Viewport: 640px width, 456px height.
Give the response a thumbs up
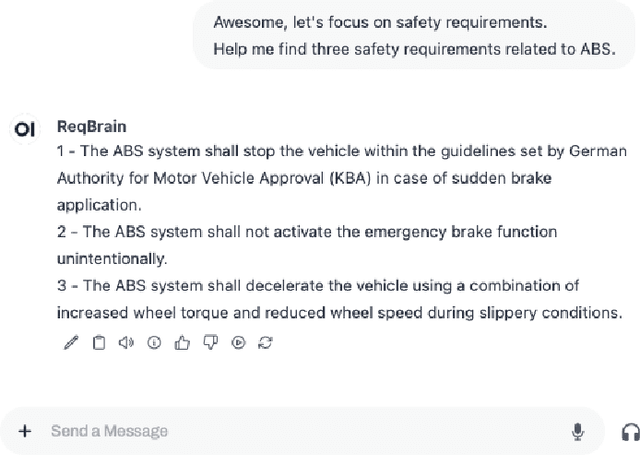pos(182,343)
